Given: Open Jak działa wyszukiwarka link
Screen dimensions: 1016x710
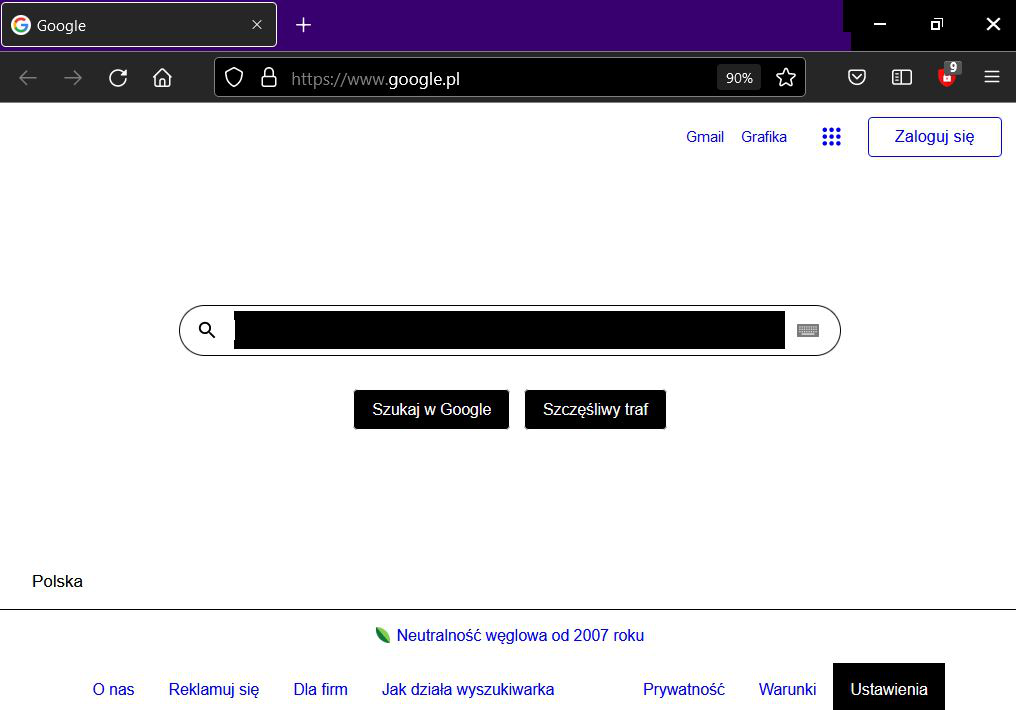Looking at the screenshot, I should pos(468,689).
